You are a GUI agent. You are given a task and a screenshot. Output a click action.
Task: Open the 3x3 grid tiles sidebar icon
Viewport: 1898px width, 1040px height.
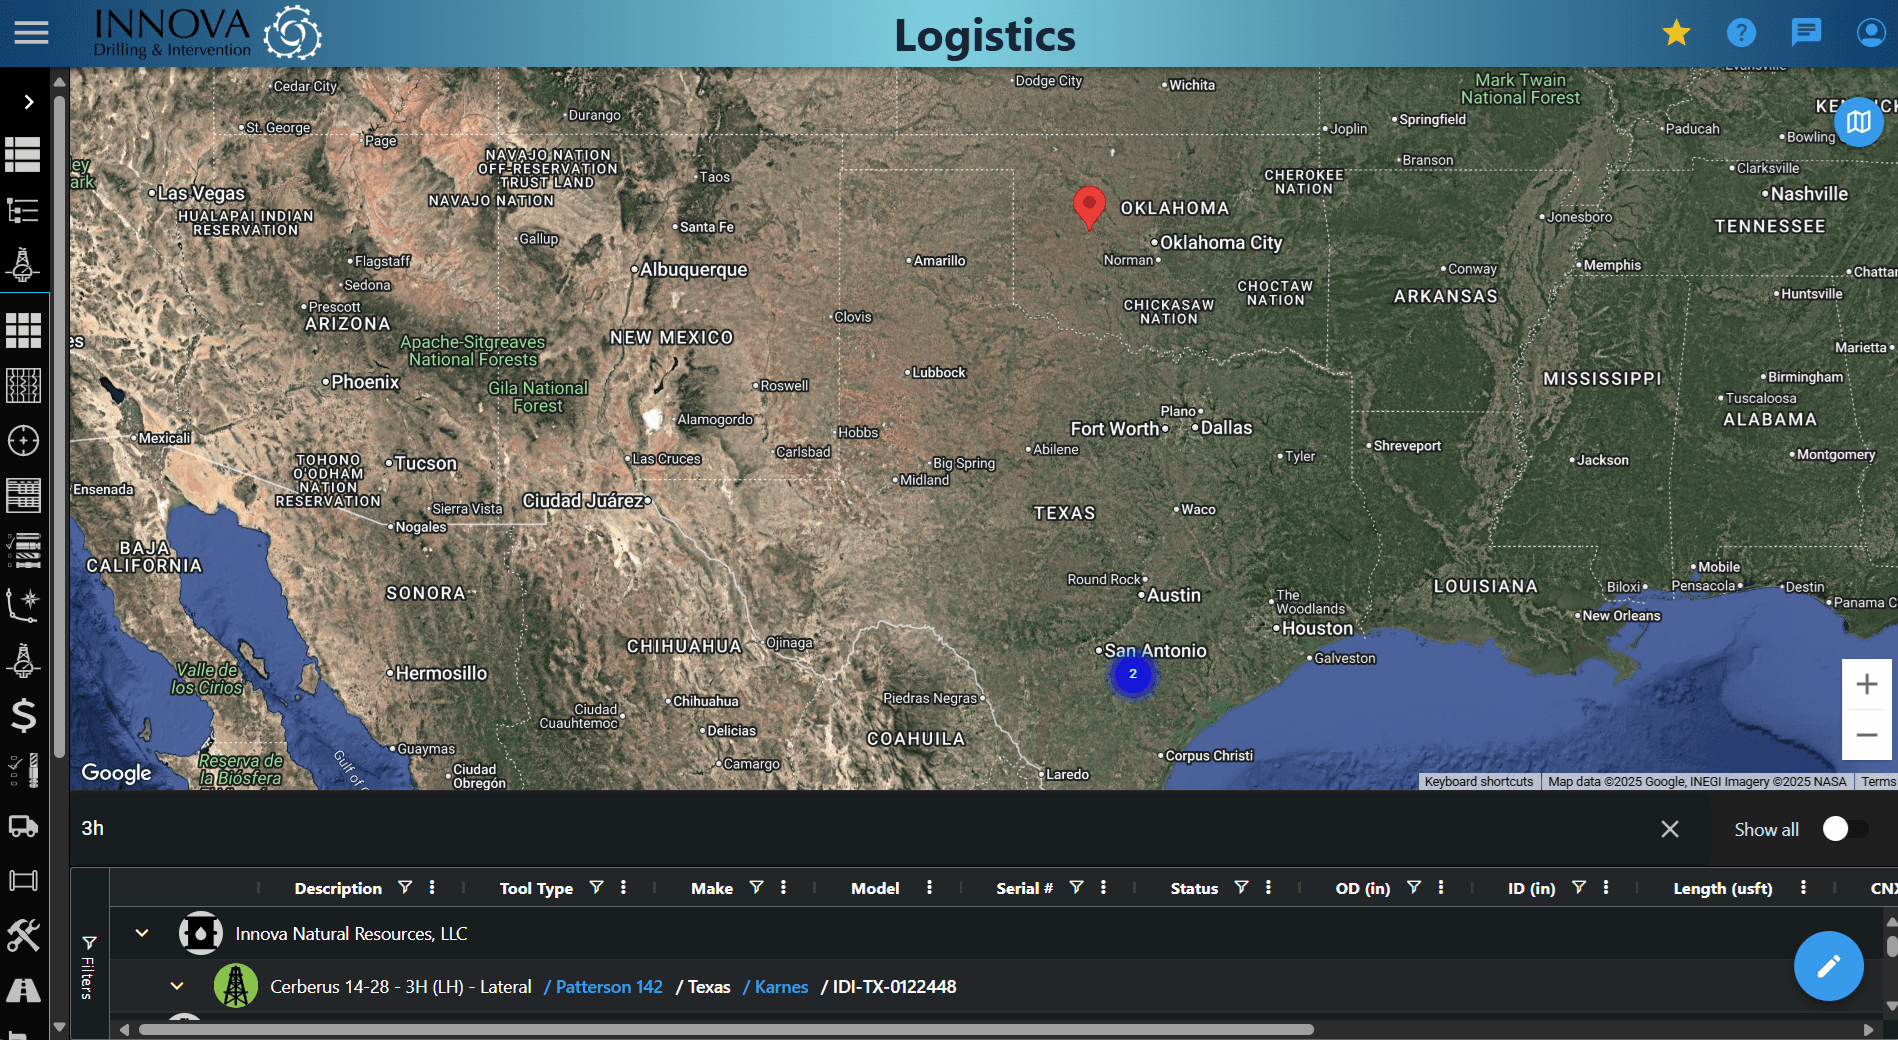click(23, 330)
